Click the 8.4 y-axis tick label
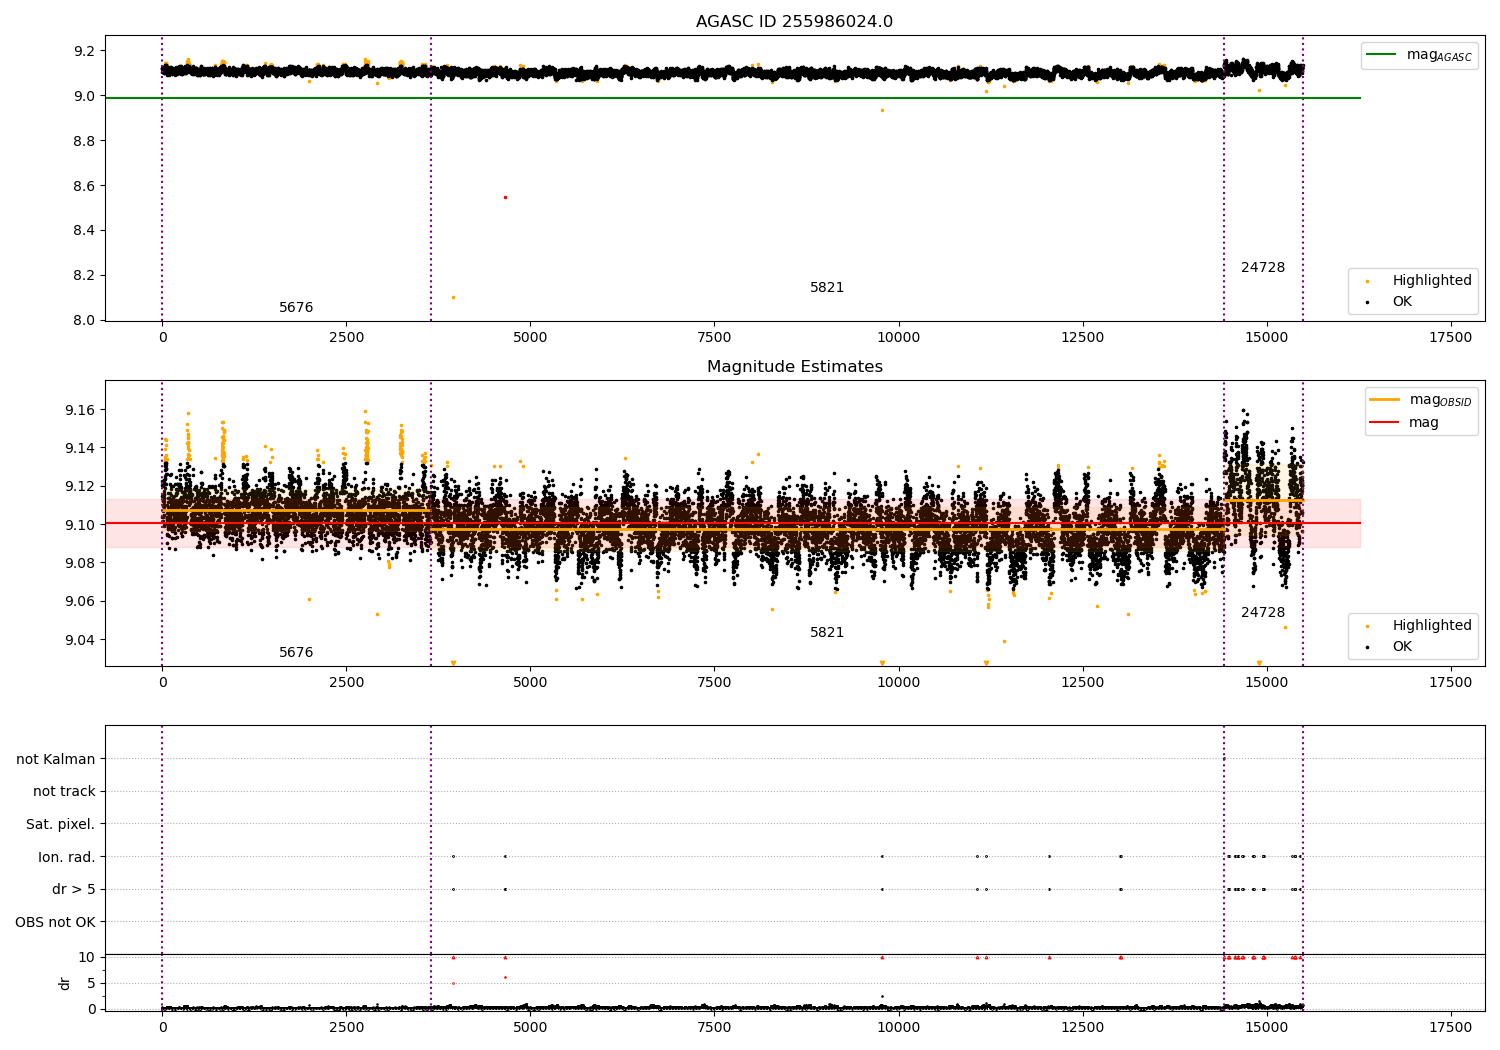 click(x=84, y=231)
